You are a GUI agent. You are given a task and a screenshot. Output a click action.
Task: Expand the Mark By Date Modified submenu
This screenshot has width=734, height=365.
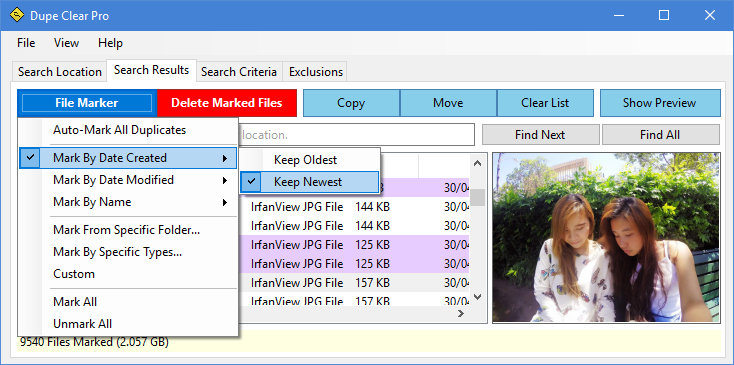click(x=128, y=180)
